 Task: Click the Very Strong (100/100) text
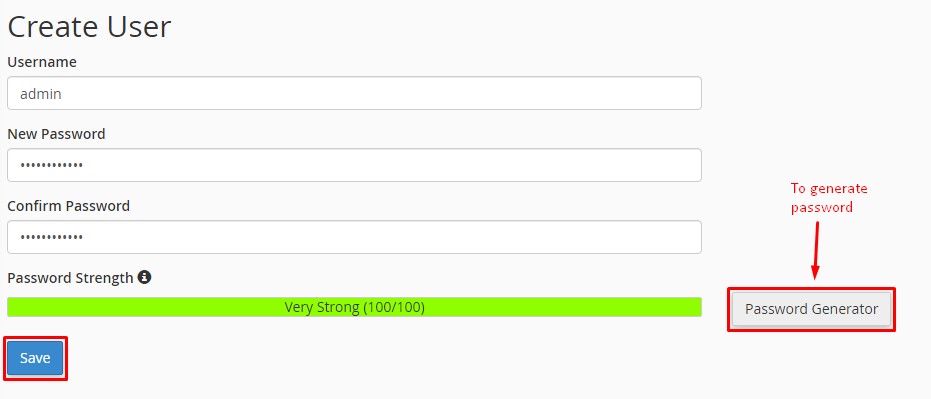point(354,308)
